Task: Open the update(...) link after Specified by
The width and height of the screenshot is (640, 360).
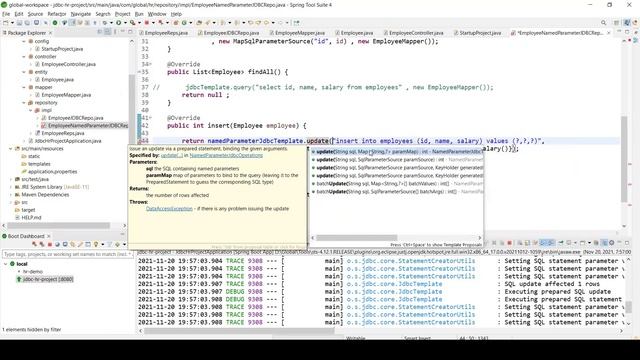Action: [172, 155]
